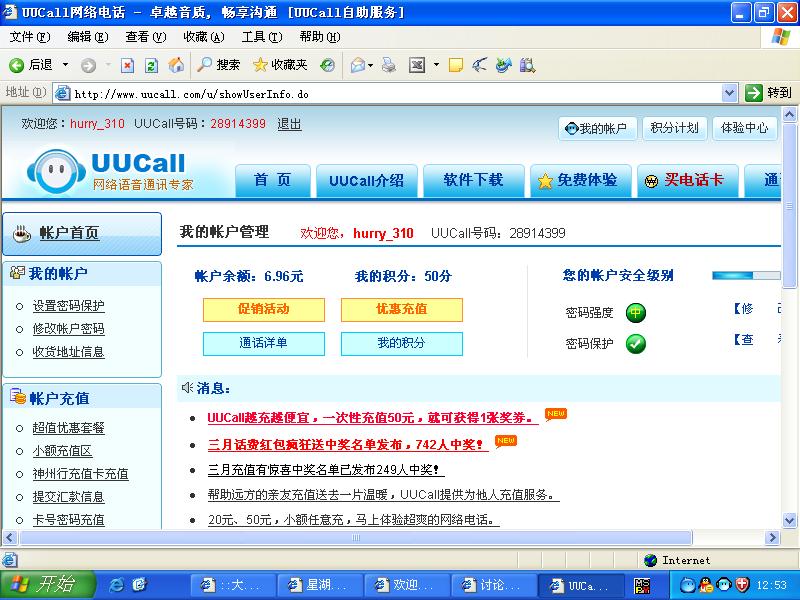Click the horizontal scrollbar at the page bottom

(356, 537)
